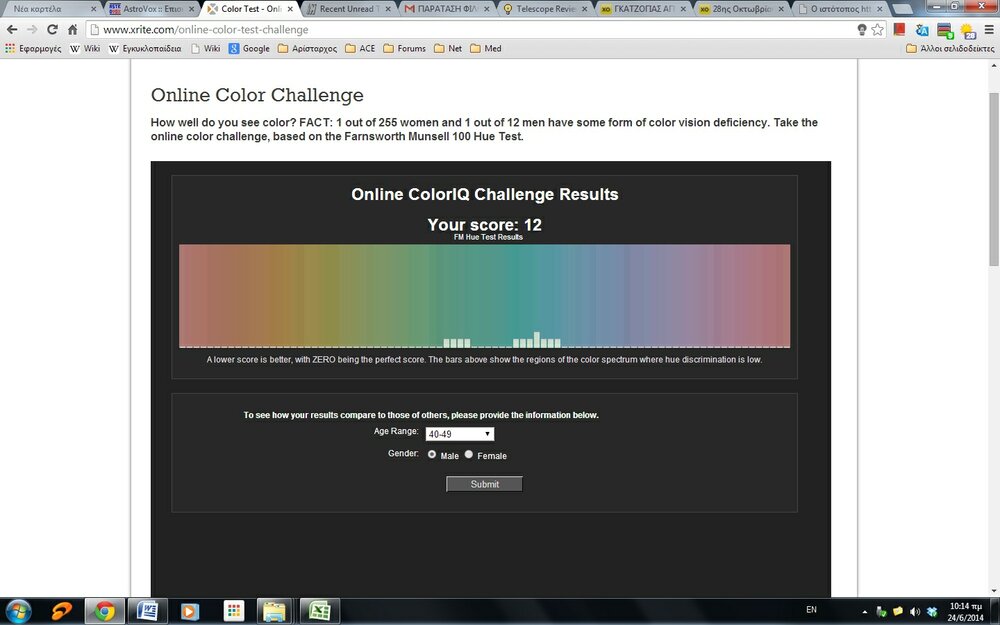Select the Female gender option

pyautogui.click(x=469, y=454)
